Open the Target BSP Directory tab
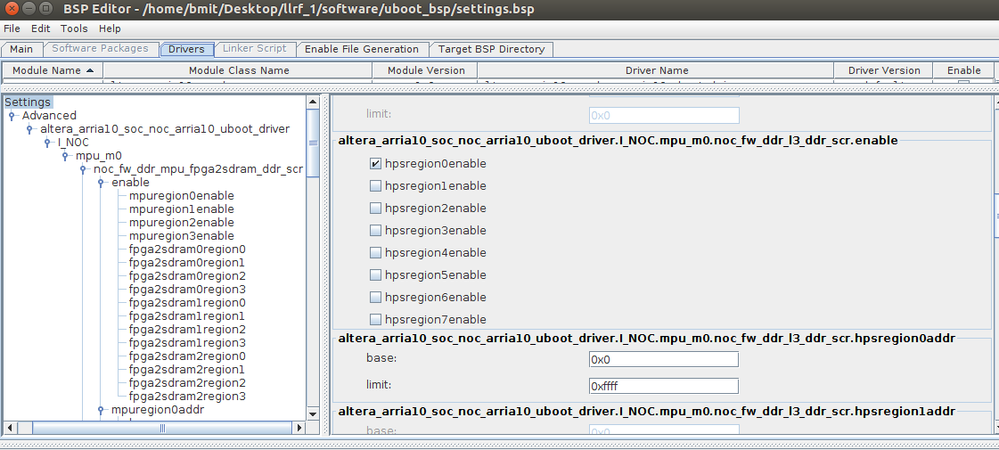 pos(491,49)
